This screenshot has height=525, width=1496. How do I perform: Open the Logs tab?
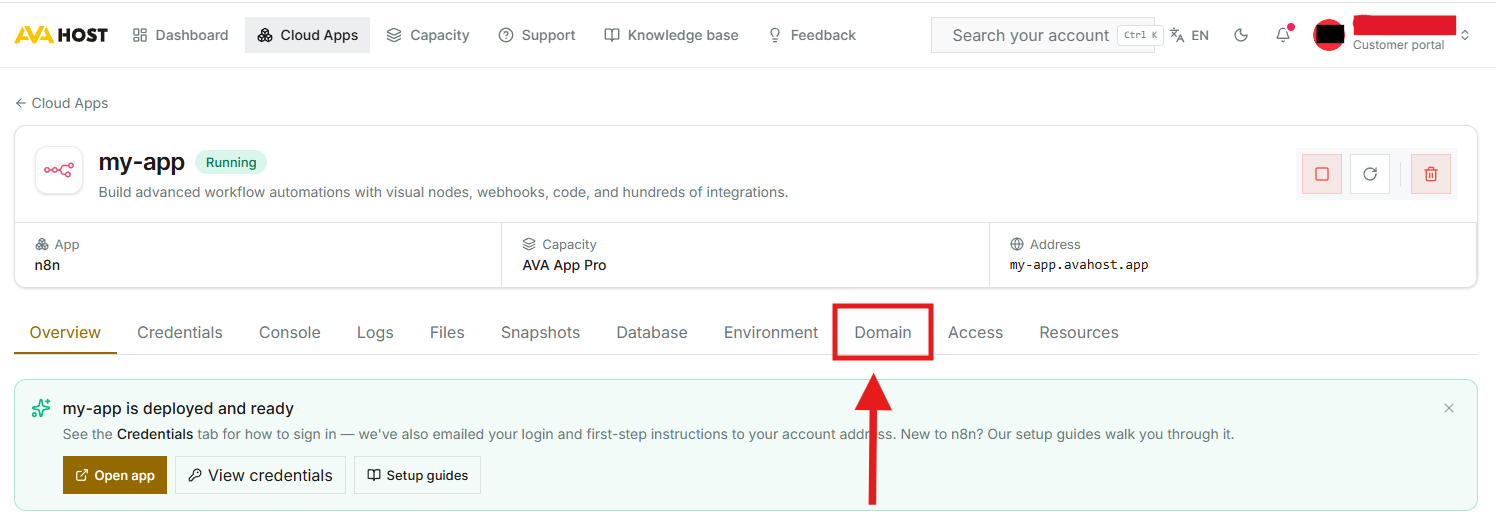[x=375, y=332]
